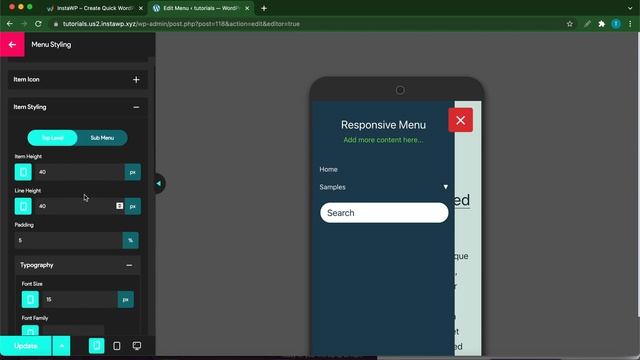Open the Update options arrow

tap(61, 346)
